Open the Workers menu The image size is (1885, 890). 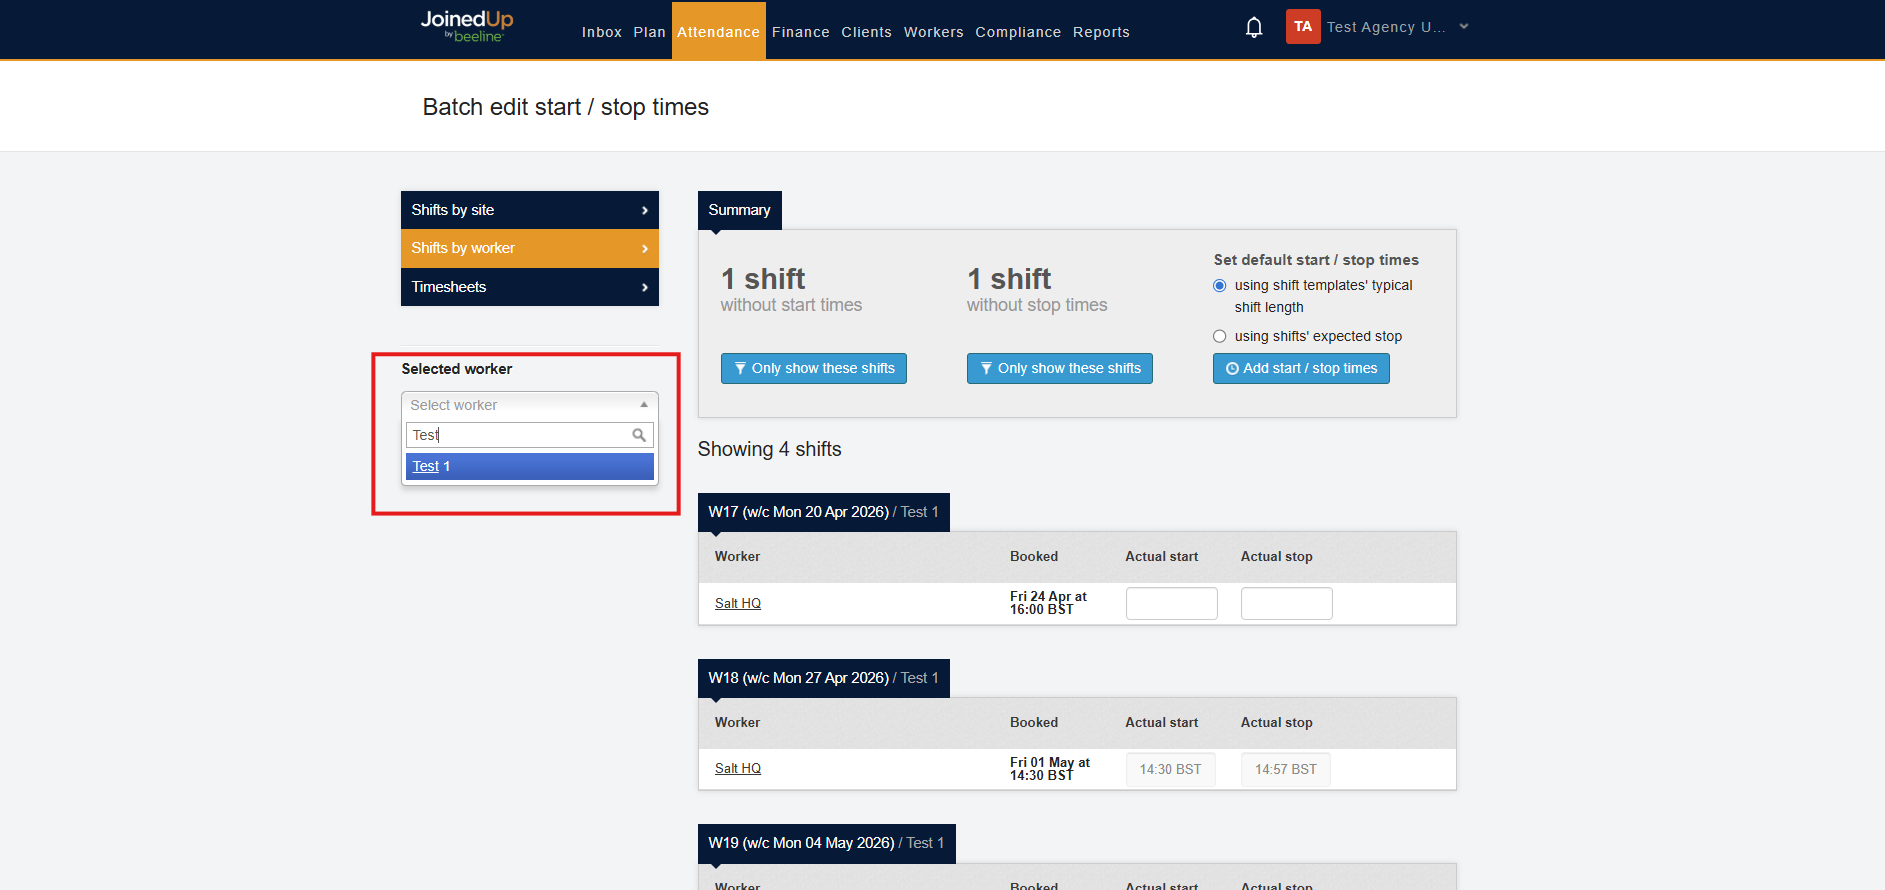(x=934, y=32)
